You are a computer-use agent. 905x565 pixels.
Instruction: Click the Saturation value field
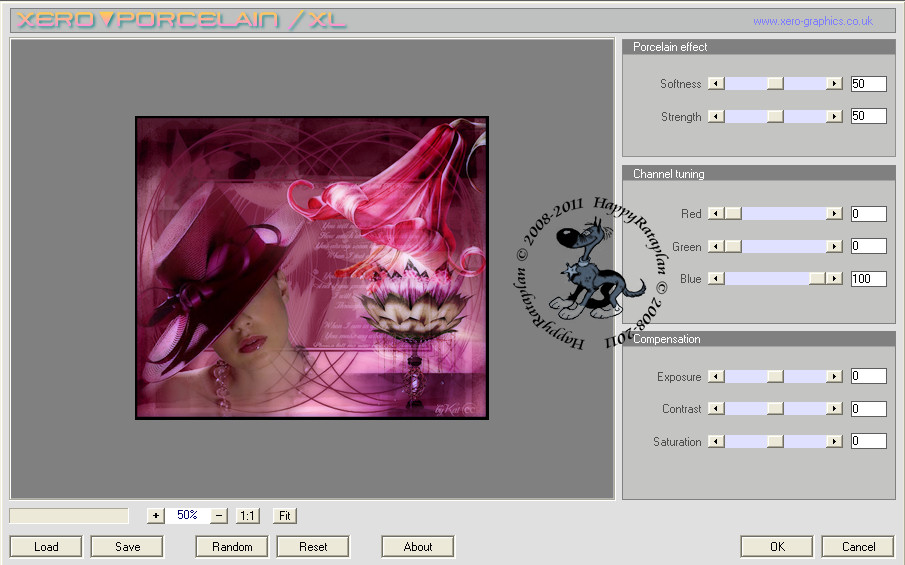pos(869,441)
